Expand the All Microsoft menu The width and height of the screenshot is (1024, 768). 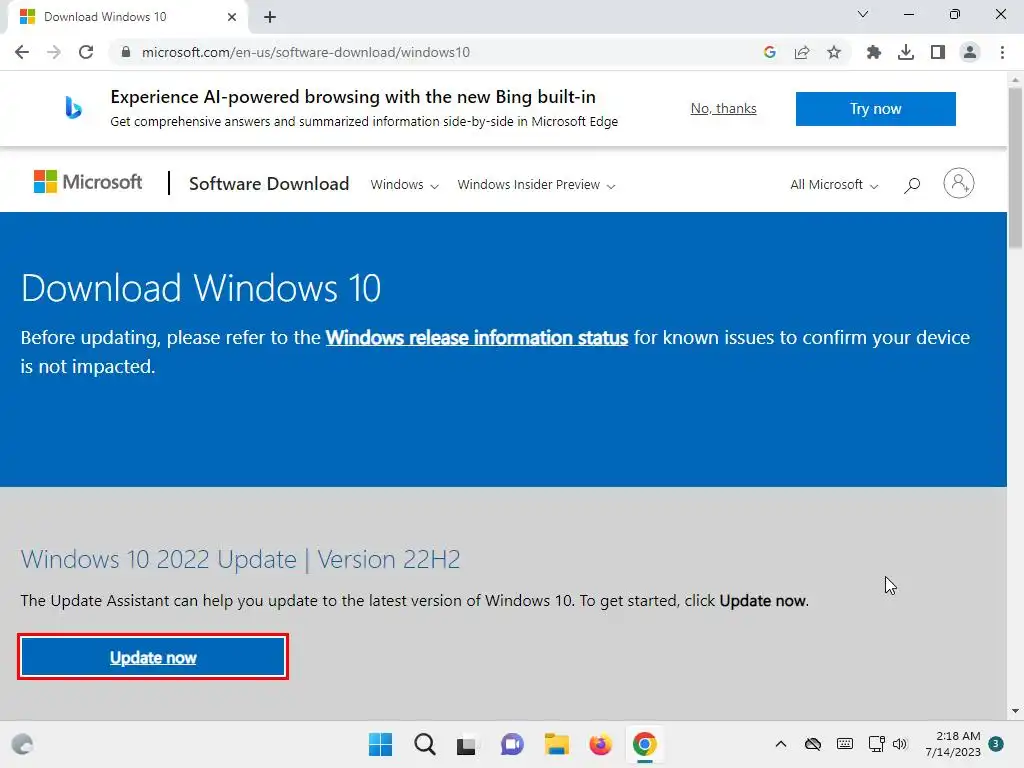(x=834, y=185)
